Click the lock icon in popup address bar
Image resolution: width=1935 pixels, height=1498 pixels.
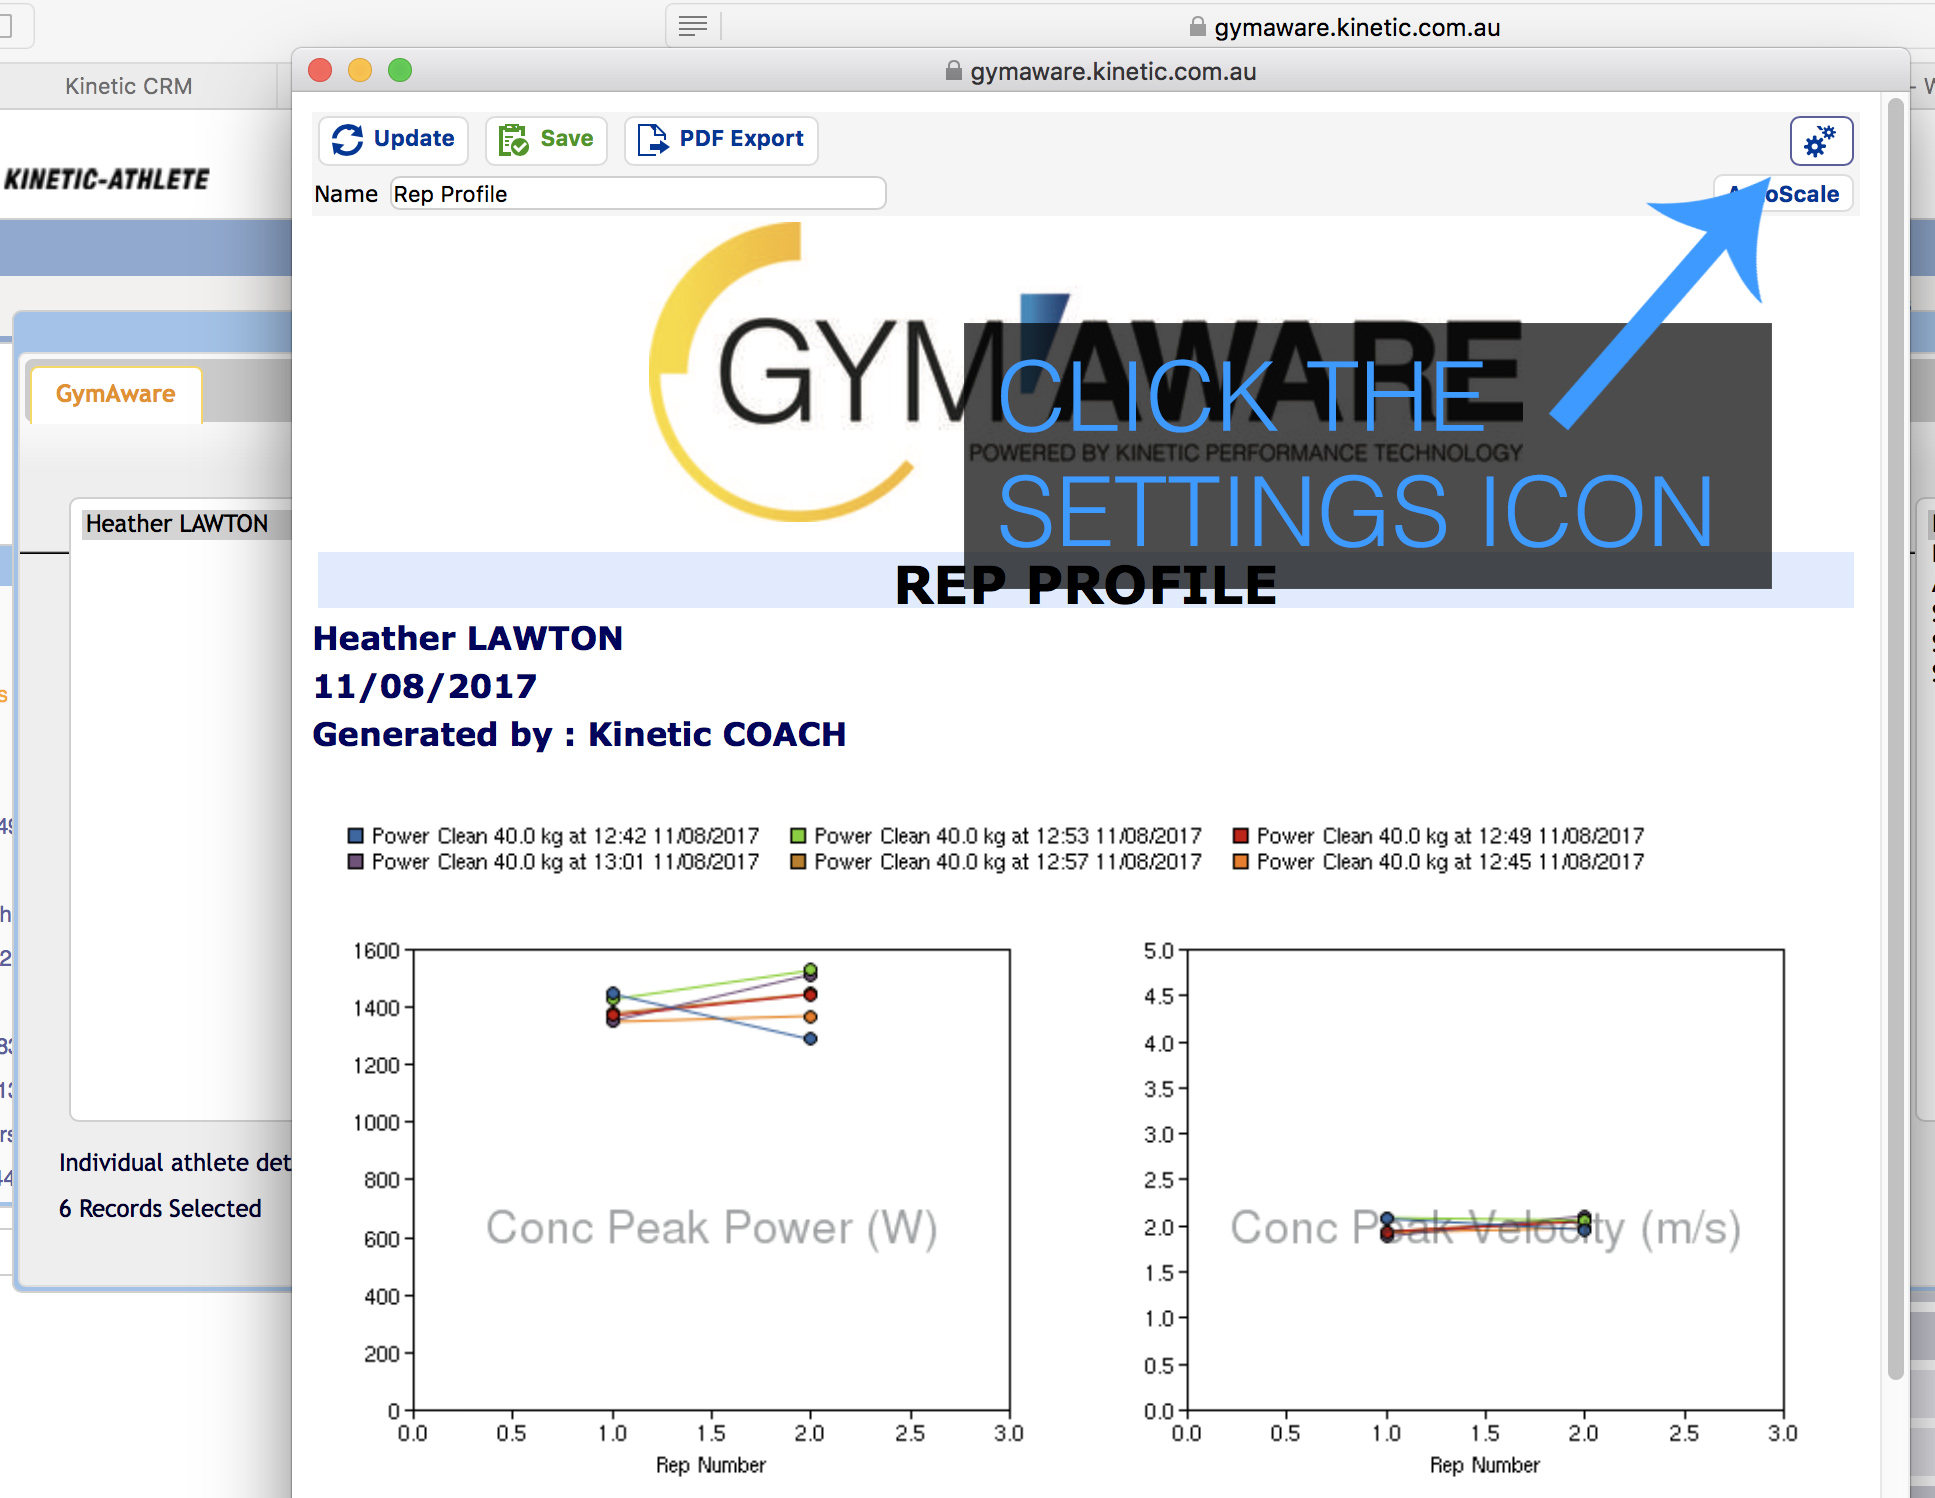[953, 71]
